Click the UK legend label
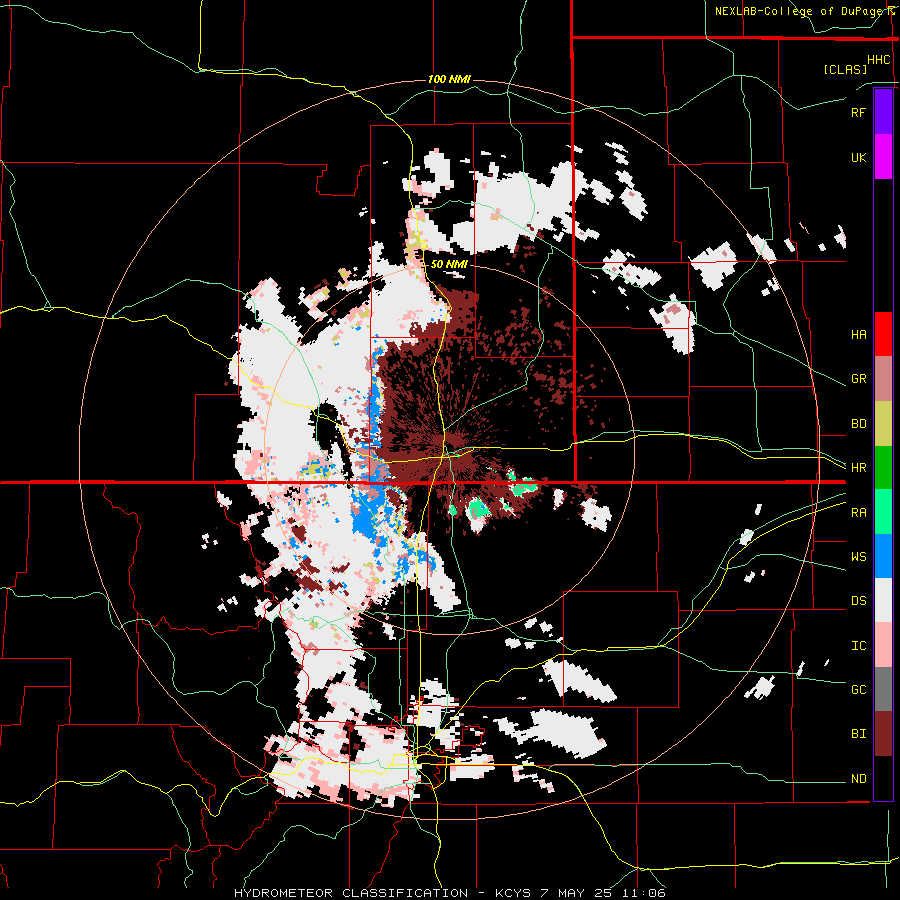Image resolution: width=900 pixels, height=900 pixels. click(x=858, y=157)
